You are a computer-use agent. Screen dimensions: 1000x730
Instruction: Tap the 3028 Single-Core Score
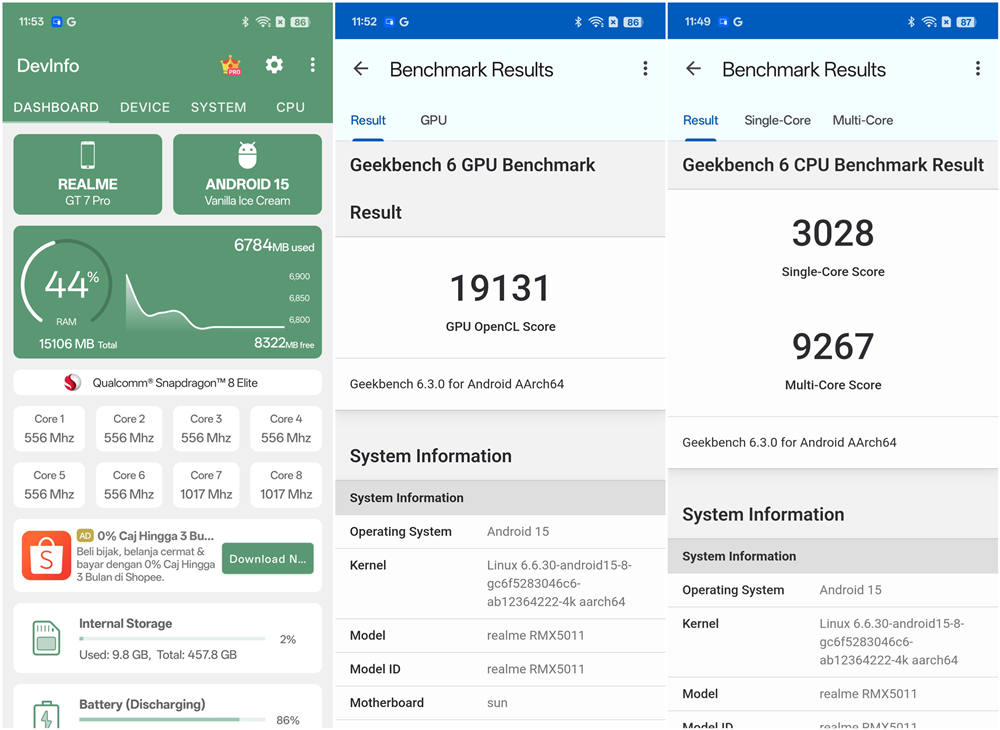(x=833, y=233)
